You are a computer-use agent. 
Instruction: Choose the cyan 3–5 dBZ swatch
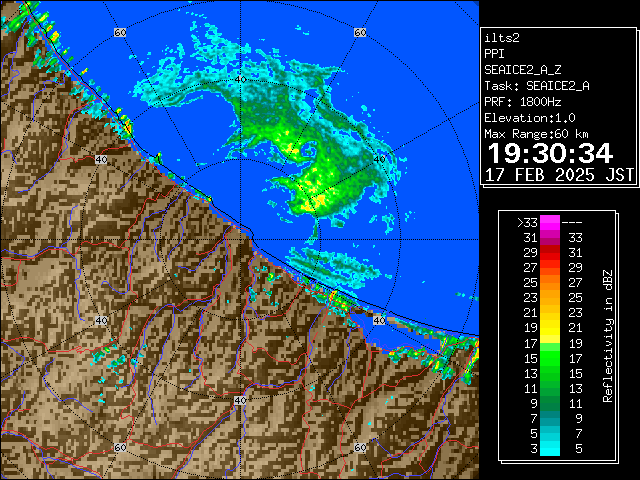click(x=550, y=448)
